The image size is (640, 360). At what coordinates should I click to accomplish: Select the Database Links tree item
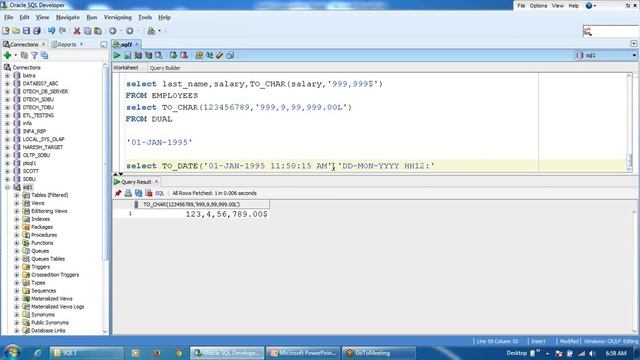(48, 331)
